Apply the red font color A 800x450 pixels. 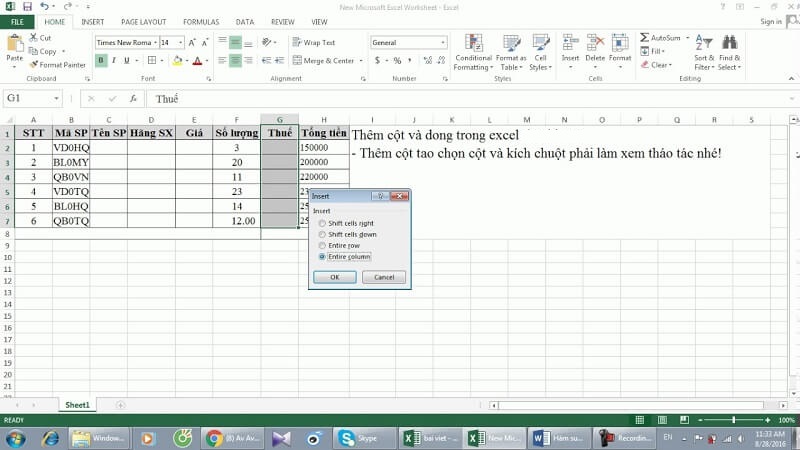tap(197, 60)
